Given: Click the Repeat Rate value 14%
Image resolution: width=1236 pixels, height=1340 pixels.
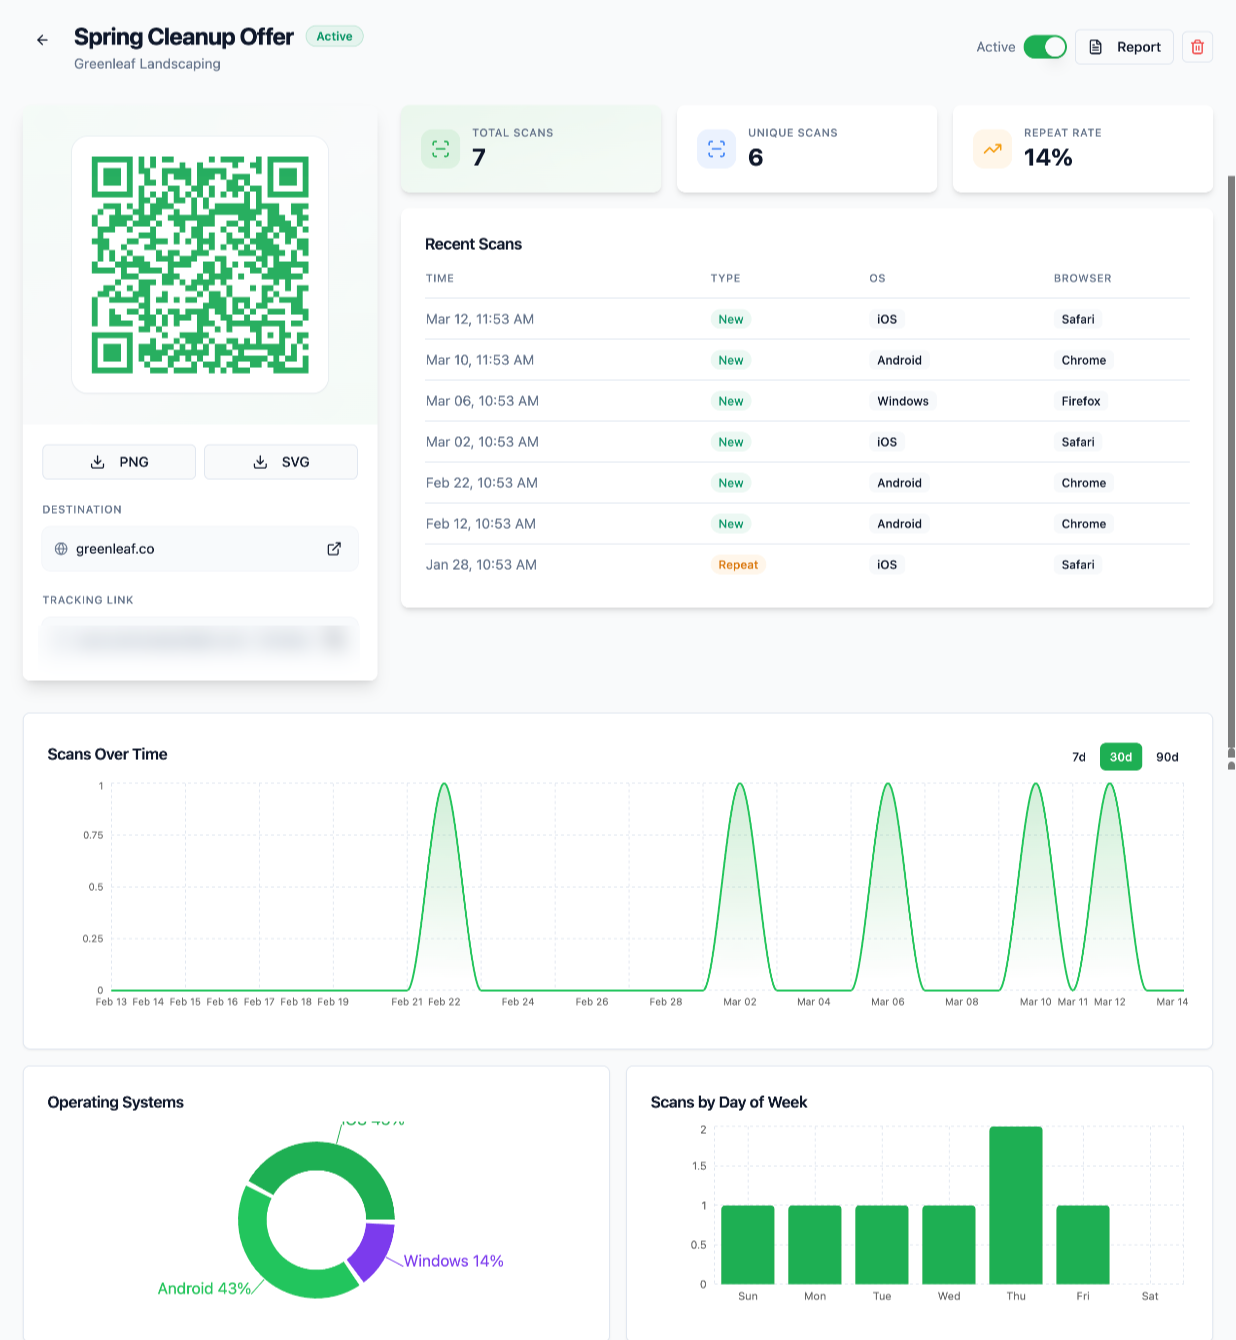Looking at the screenshot, I should [1048, 157].
